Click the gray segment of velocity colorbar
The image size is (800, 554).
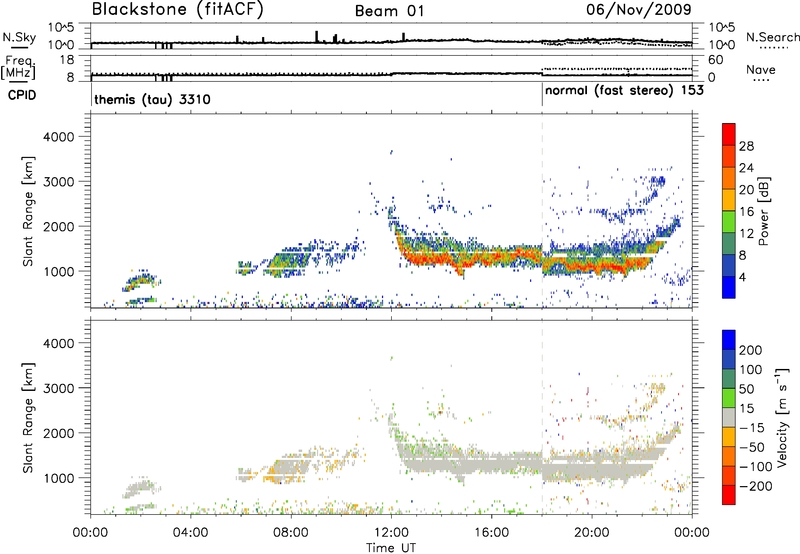pyautogui.click(x=729, y=417)
